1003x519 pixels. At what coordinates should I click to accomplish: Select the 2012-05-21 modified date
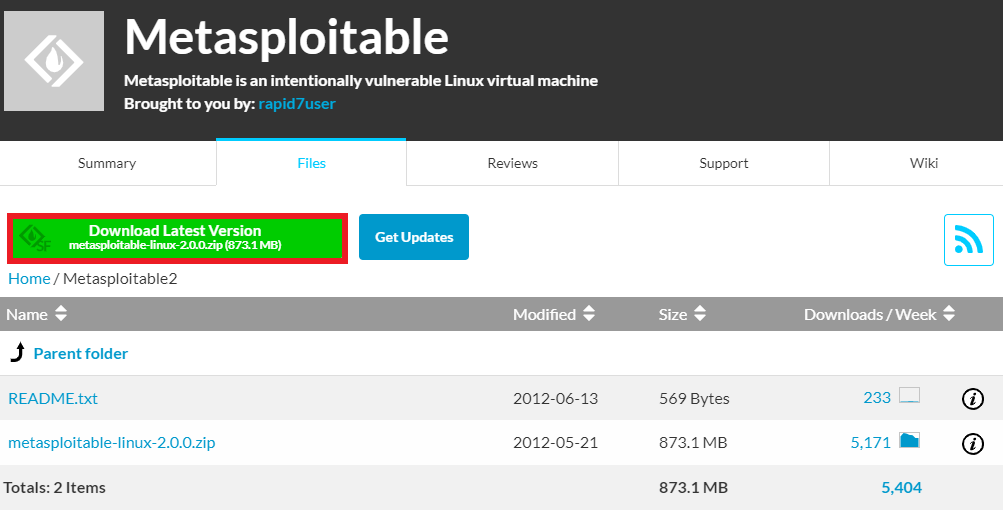tap(555, 443)
